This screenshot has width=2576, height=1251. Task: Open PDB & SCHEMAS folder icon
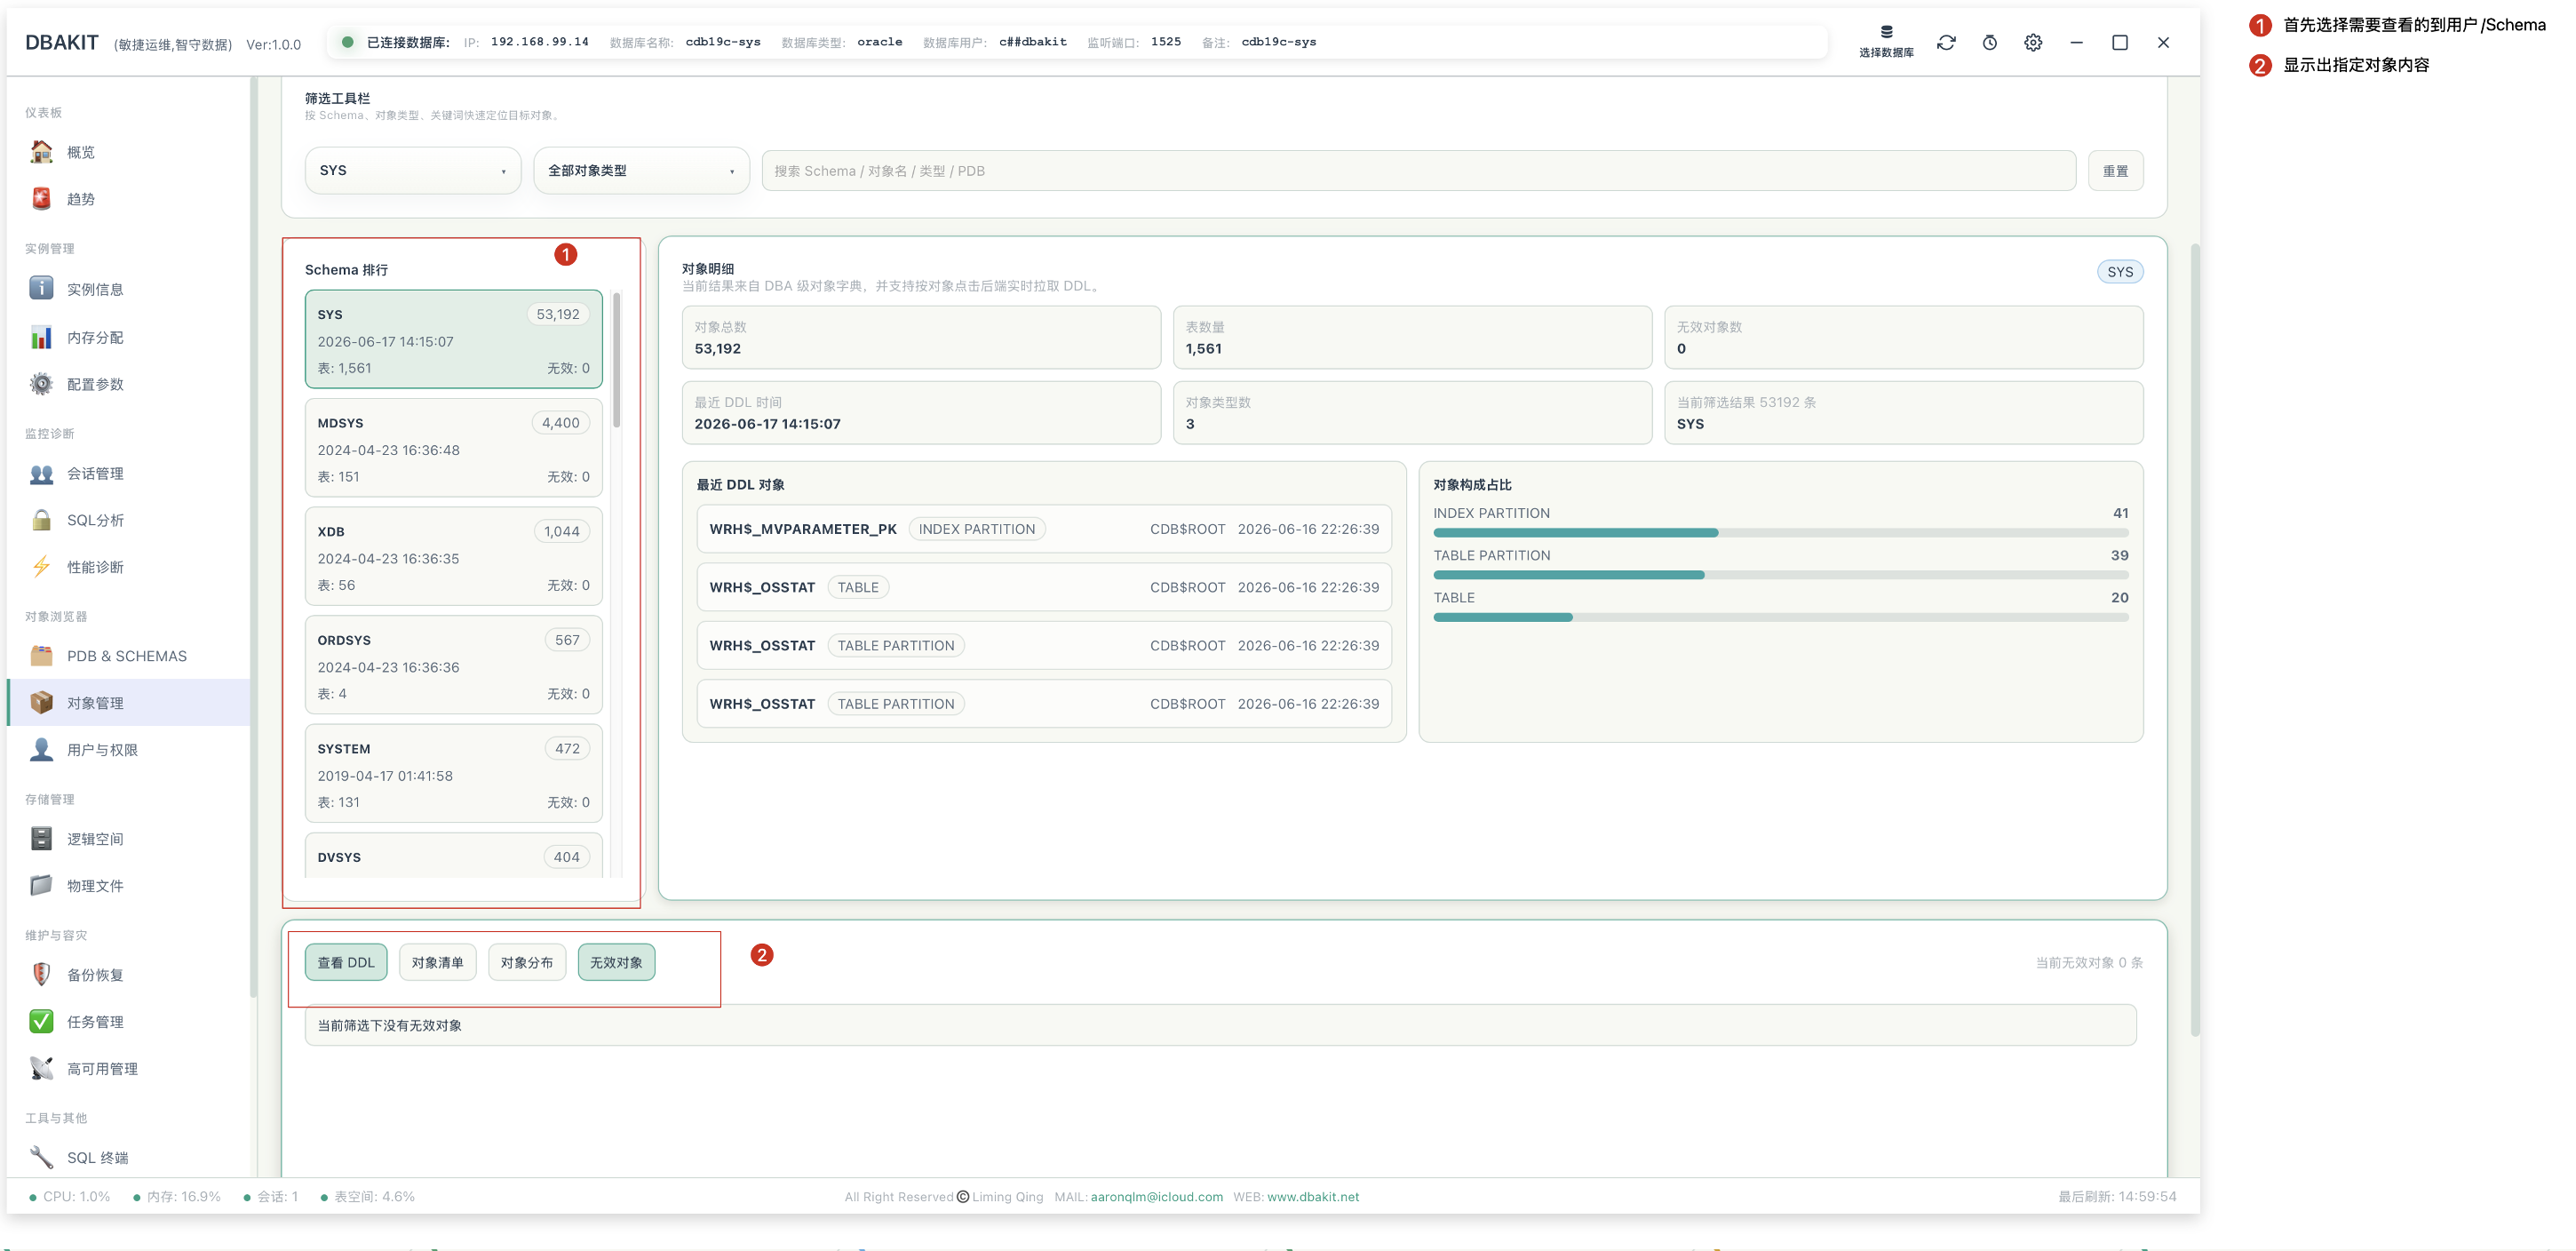tap(41, 656)
